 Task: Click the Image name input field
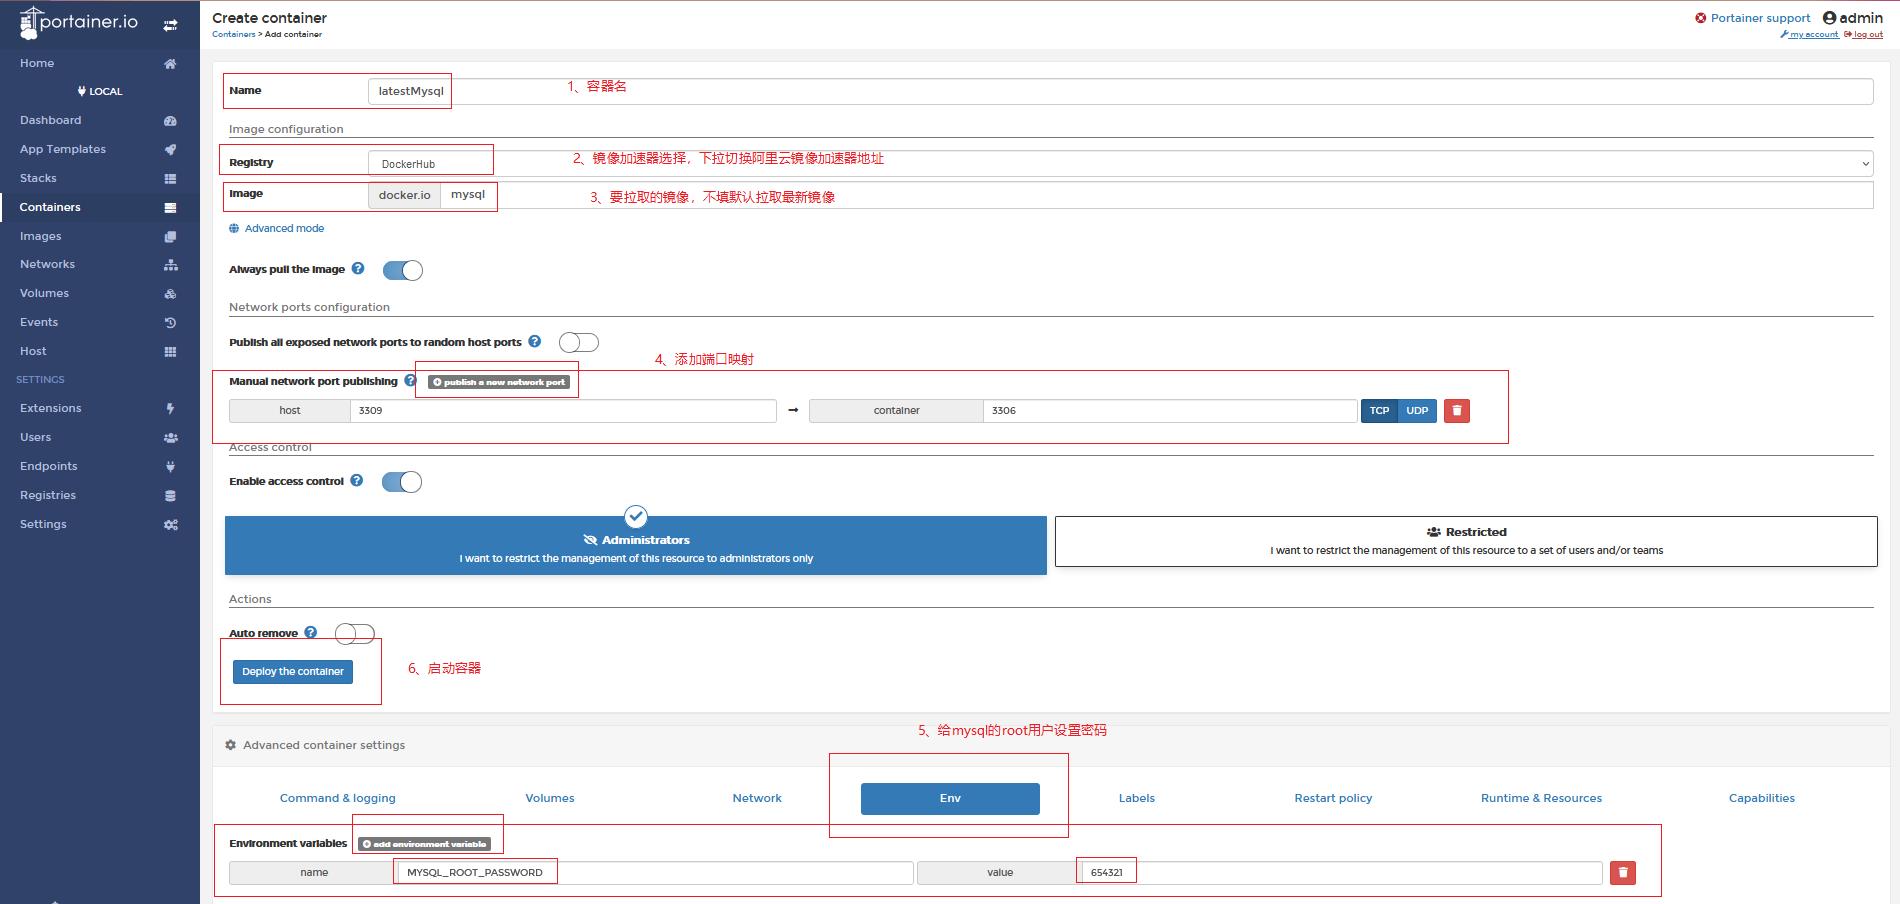coord(1157,195)
